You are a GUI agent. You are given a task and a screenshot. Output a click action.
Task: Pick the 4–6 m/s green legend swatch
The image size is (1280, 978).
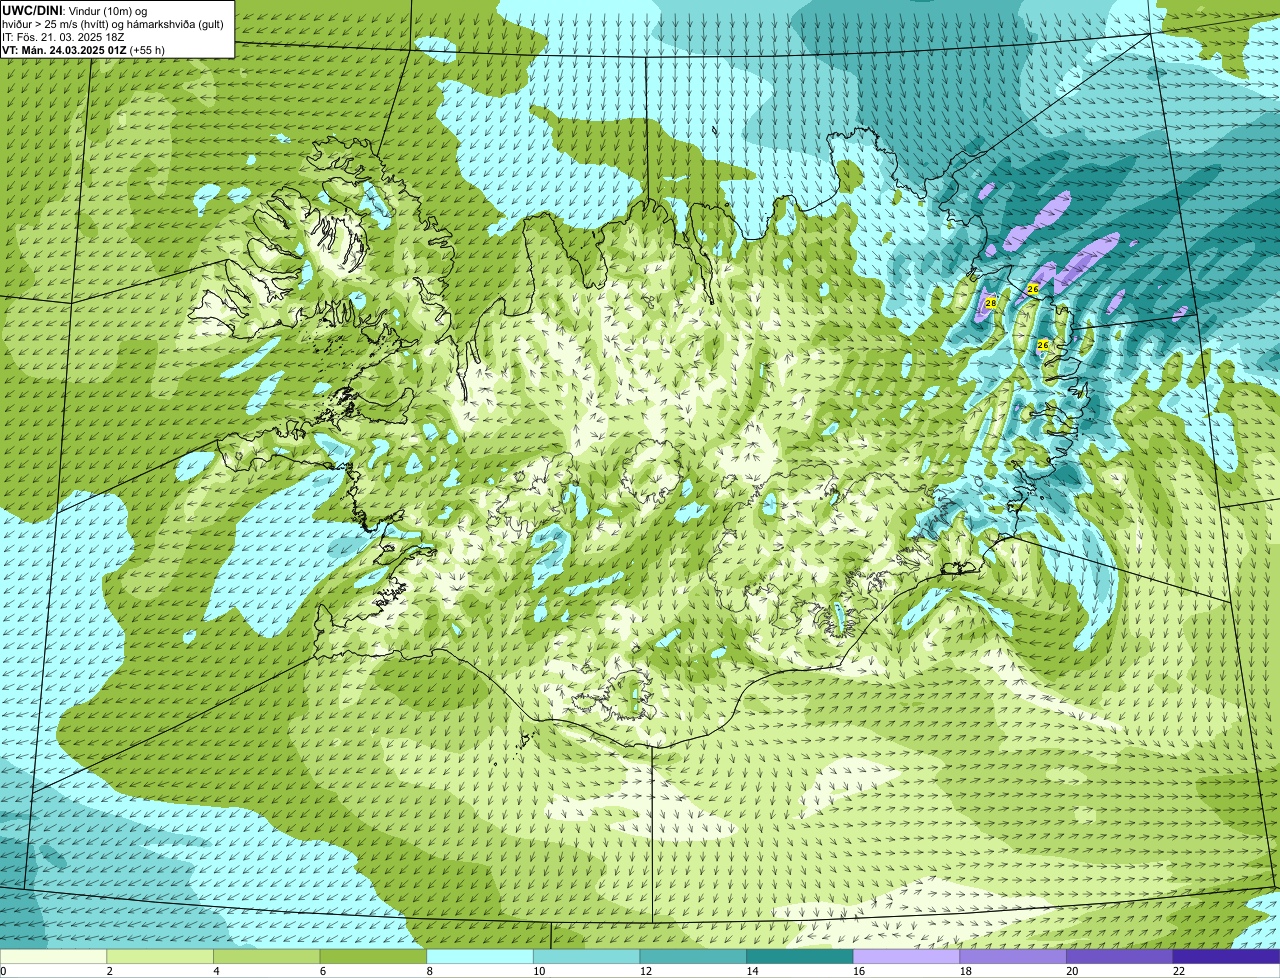point(266,957)
